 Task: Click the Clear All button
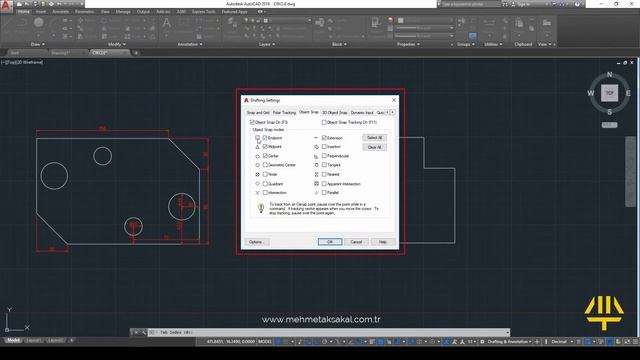[374, 147]
